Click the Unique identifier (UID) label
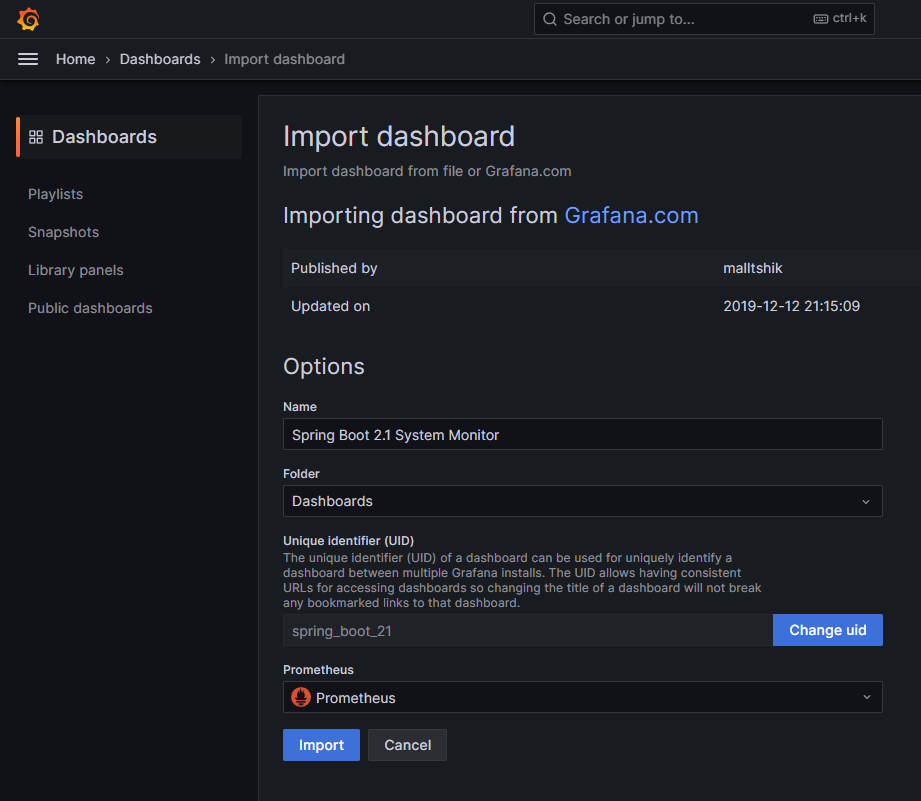Viewport: 921px width, 801px height. [348, 541]
